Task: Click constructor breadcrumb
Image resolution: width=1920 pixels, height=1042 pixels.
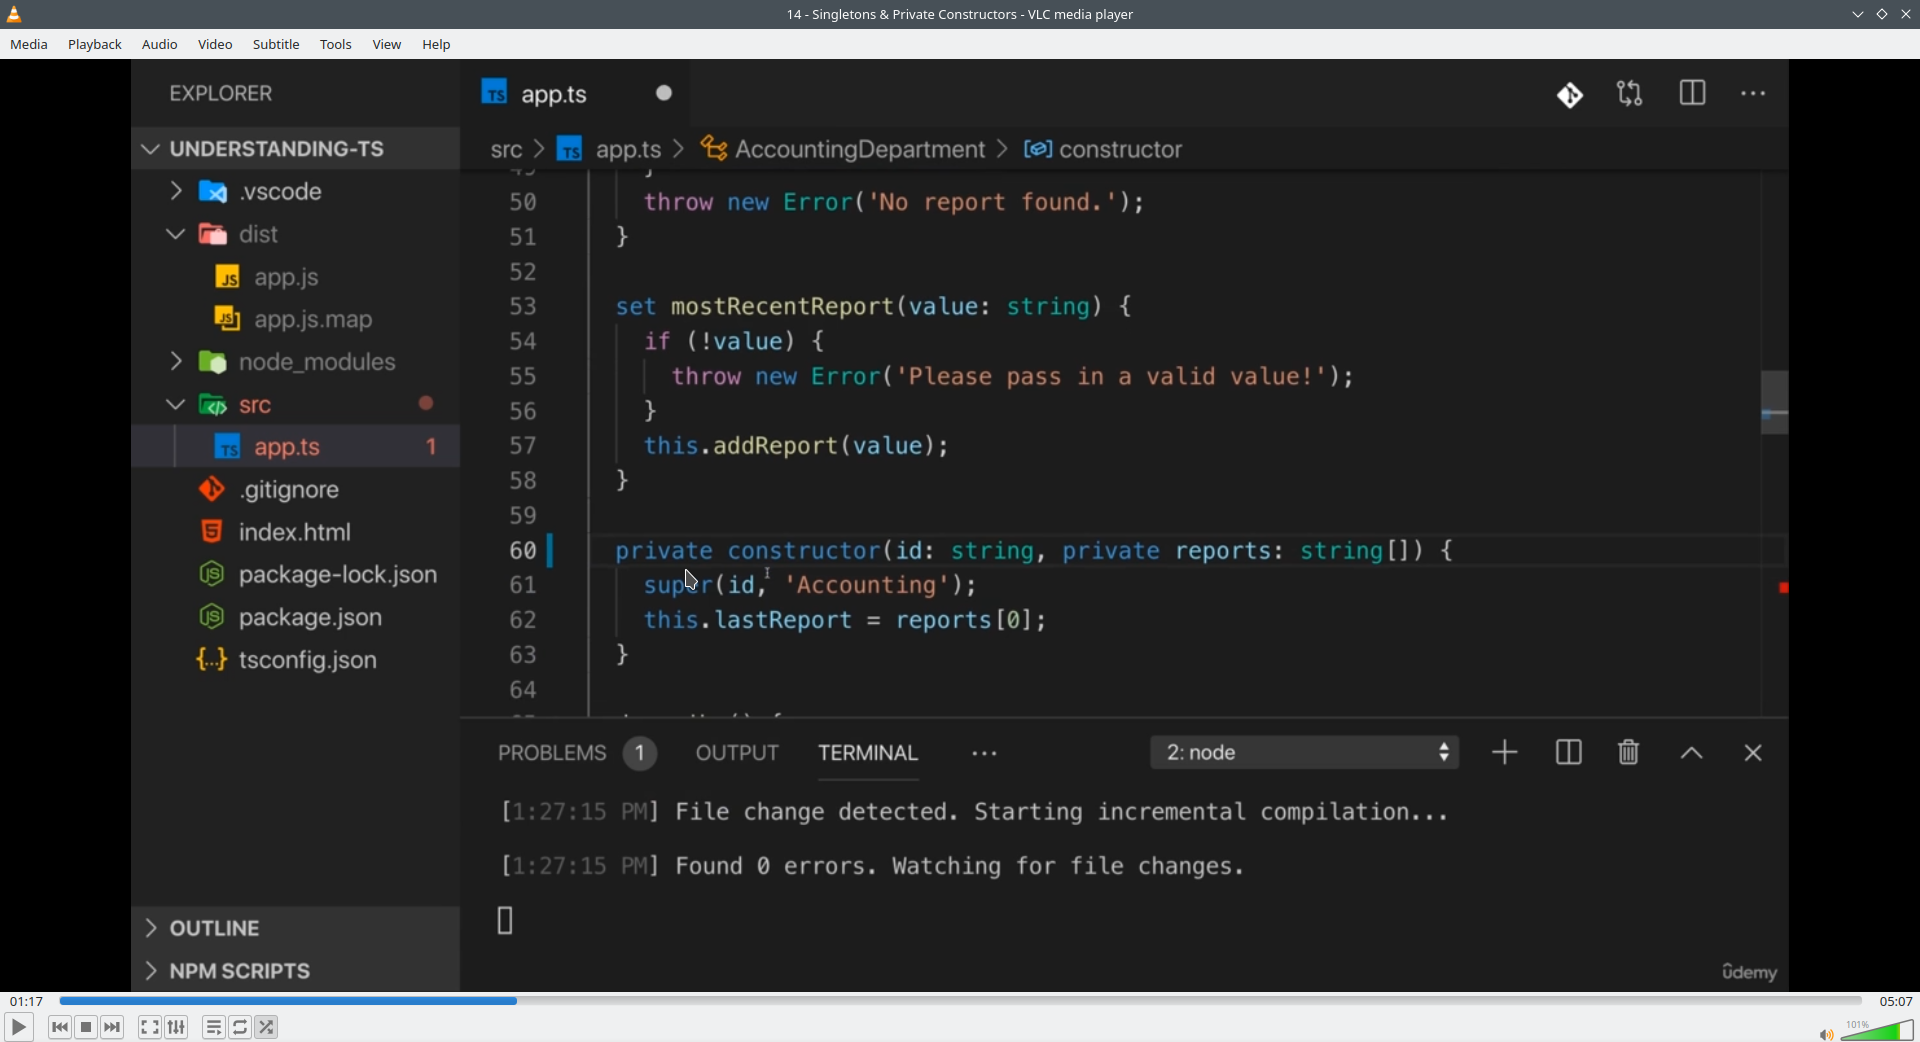Action: [x=1104, y=150]
